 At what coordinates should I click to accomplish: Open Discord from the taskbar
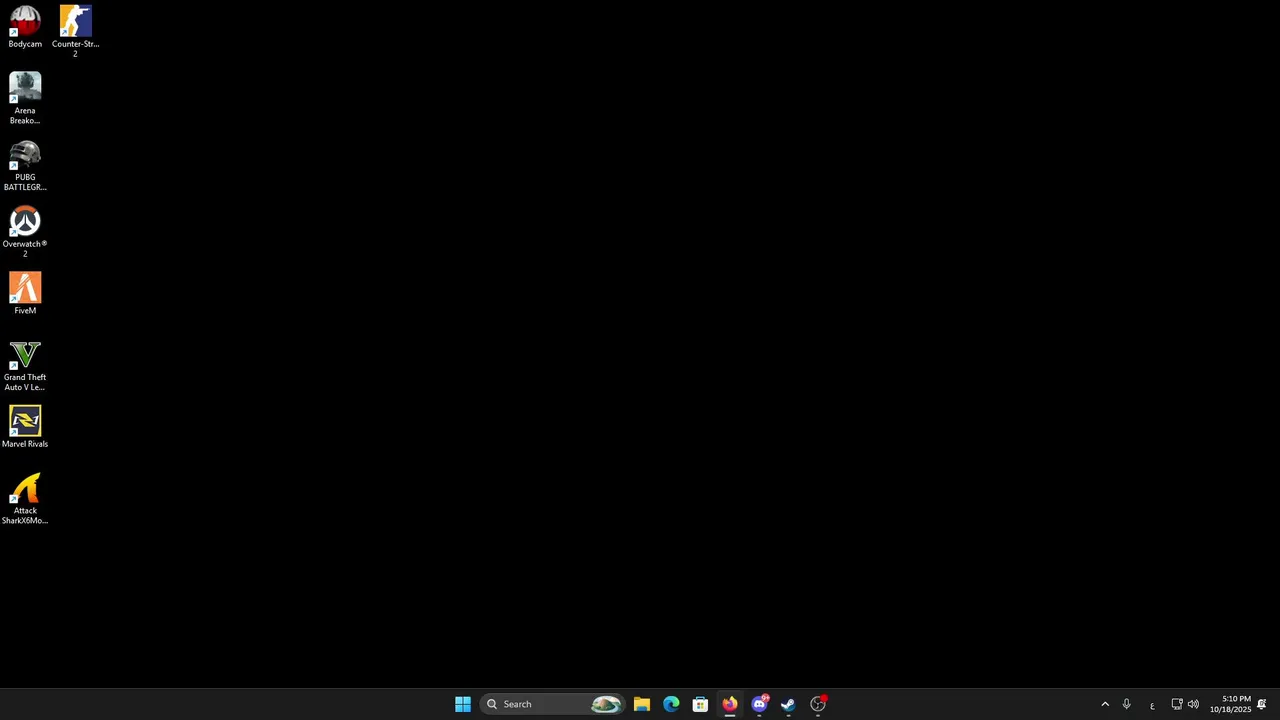point(759,704)
